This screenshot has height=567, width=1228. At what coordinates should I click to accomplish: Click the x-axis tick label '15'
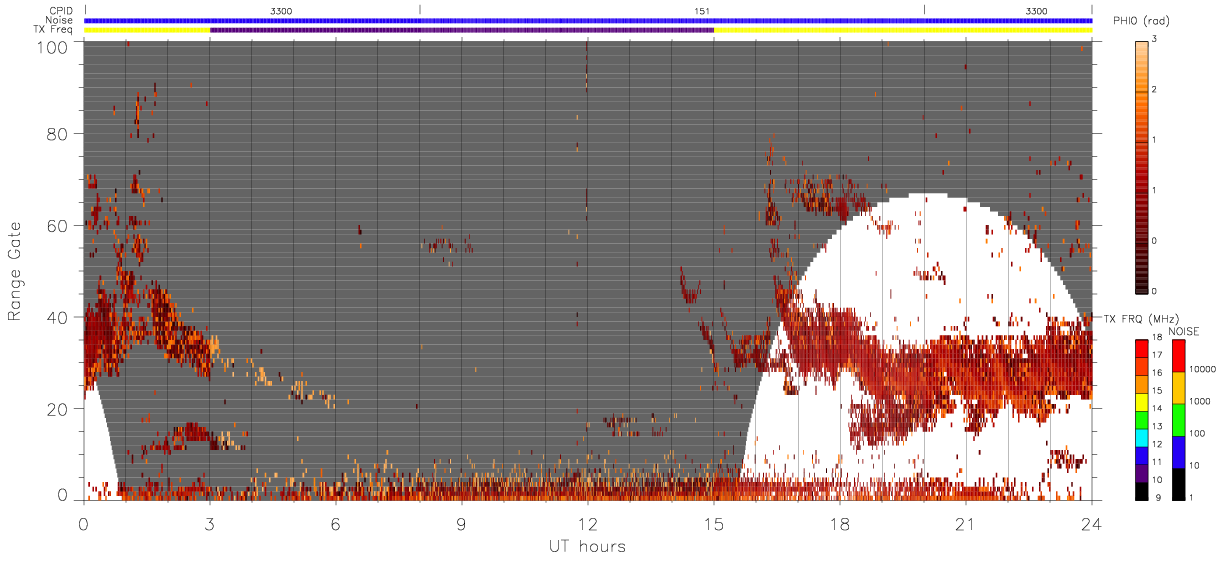(714, 523)
